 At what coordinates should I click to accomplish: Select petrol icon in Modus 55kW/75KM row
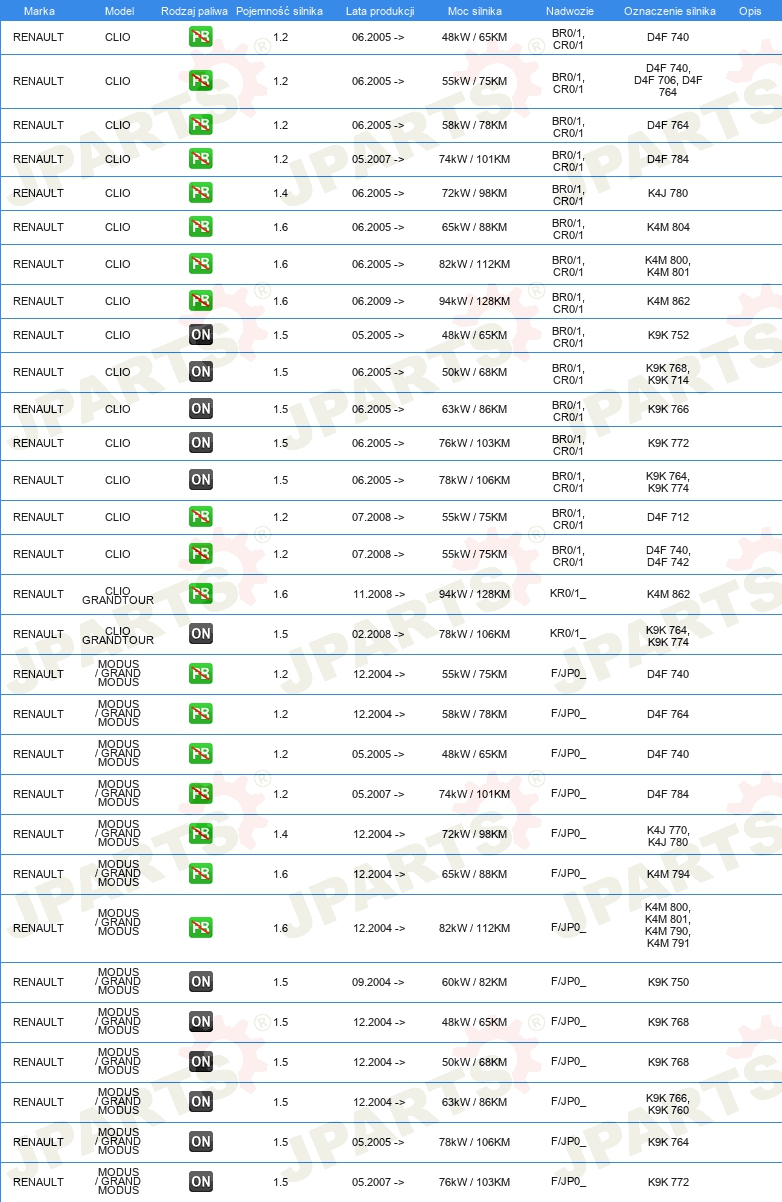[201, 674]
